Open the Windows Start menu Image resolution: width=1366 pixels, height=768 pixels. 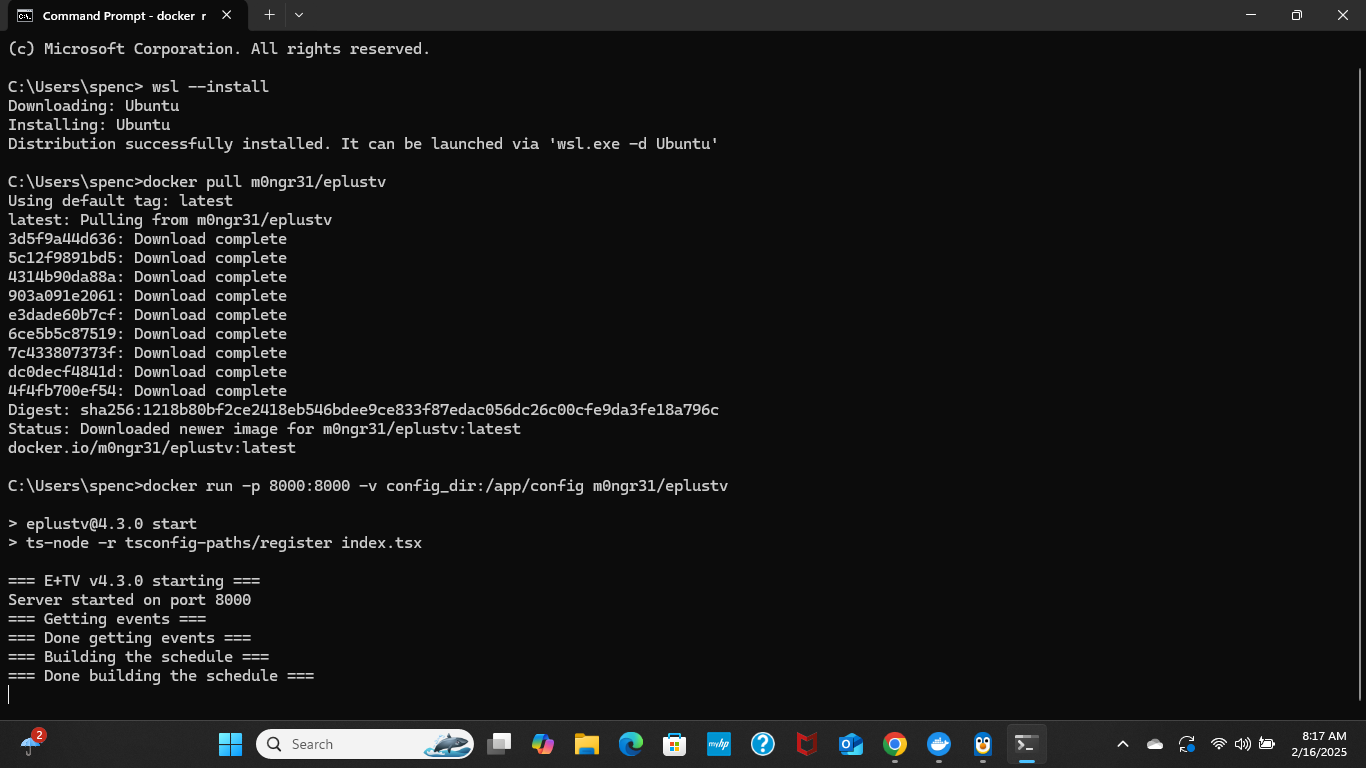pos(230,744)
